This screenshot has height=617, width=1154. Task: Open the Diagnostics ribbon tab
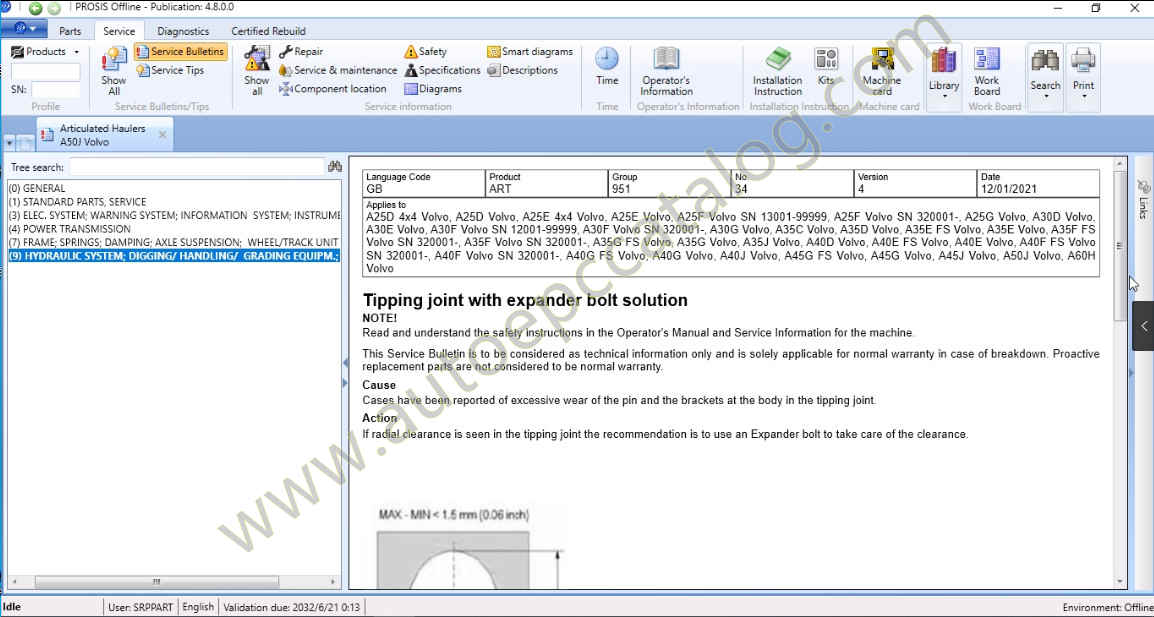(183, 31)
